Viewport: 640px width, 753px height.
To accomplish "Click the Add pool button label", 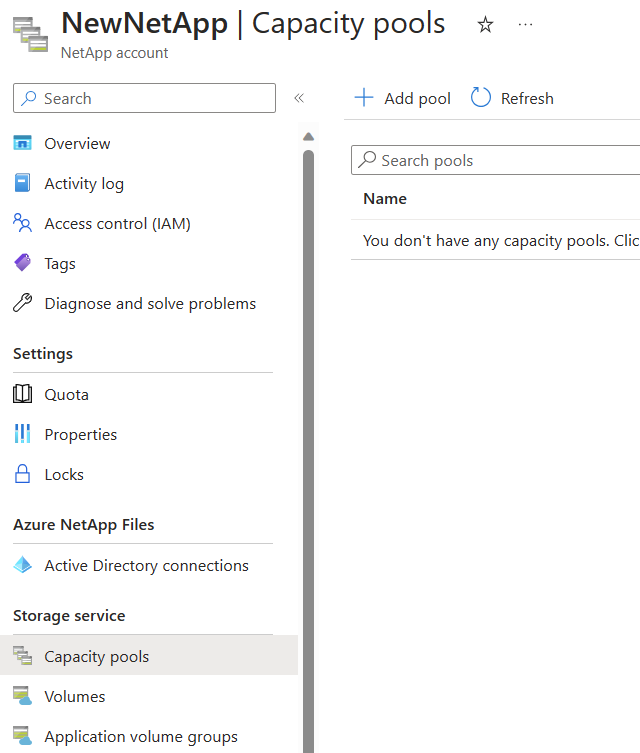I will click(x=417, y=98).
